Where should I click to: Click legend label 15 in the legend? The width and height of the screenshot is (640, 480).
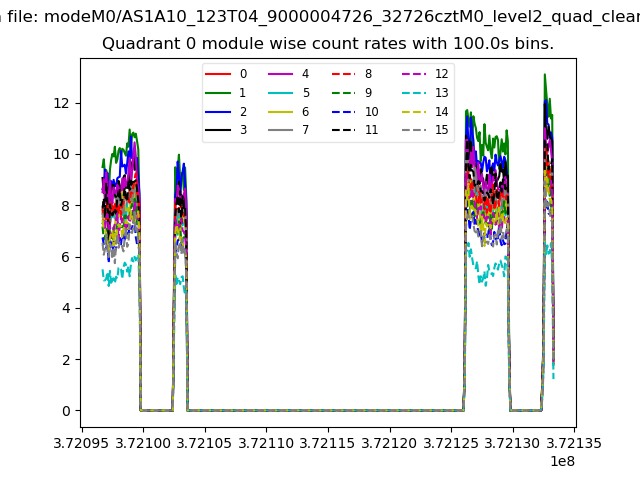tap(441, 130)
